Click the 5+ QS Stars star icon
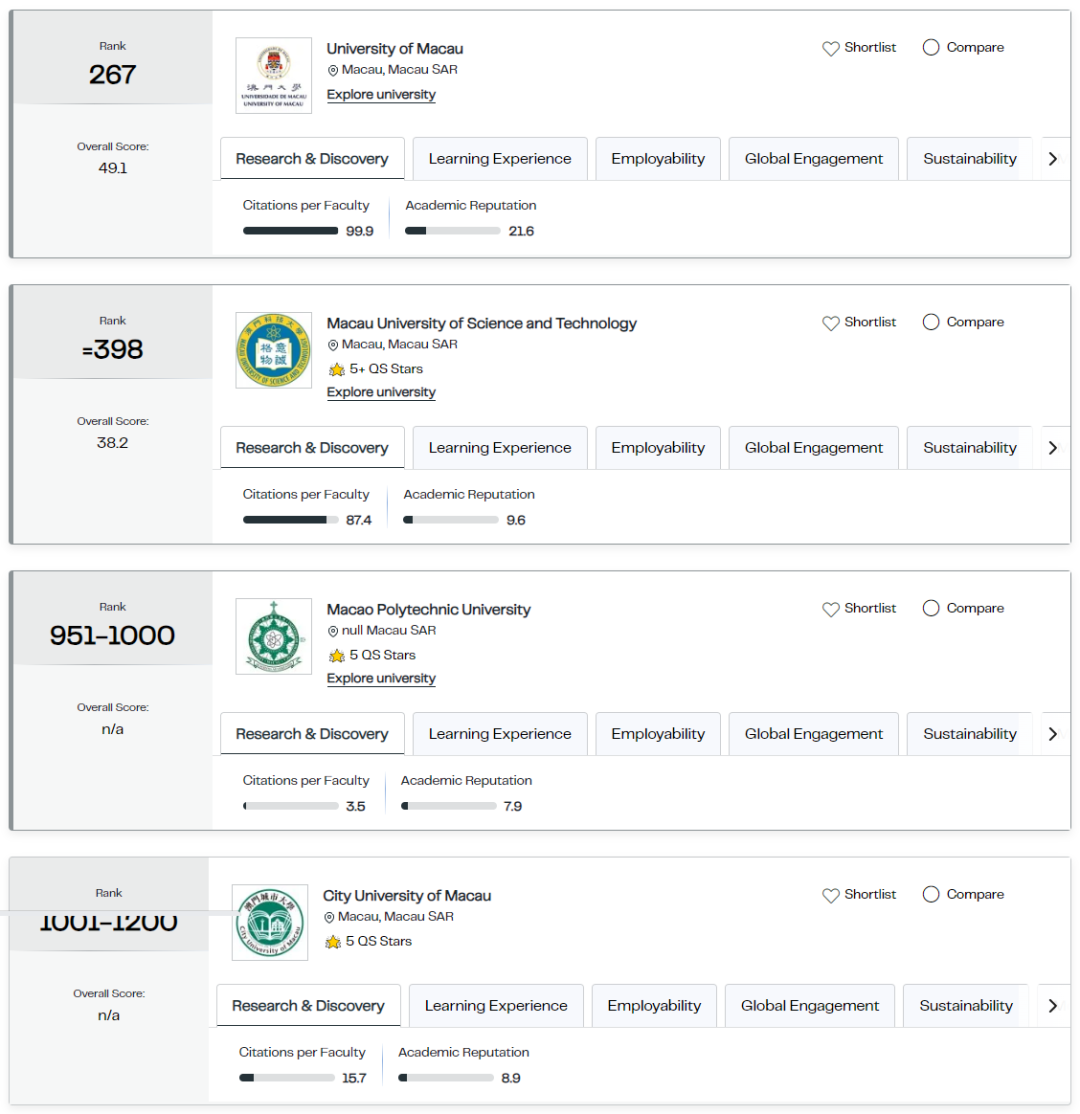The height and width of the screenshot is (1114, 1080). coord(337,369)
